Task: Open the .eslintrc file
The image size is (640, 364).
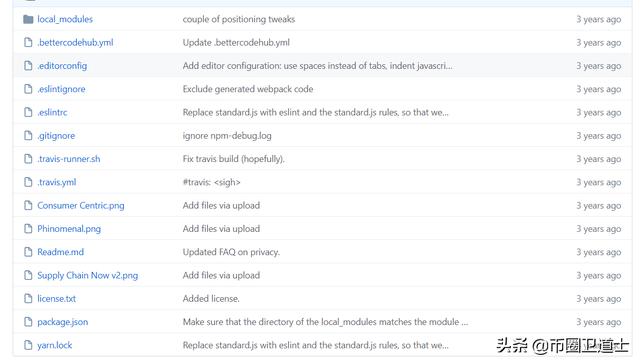Action: click(x=52, y=112)
